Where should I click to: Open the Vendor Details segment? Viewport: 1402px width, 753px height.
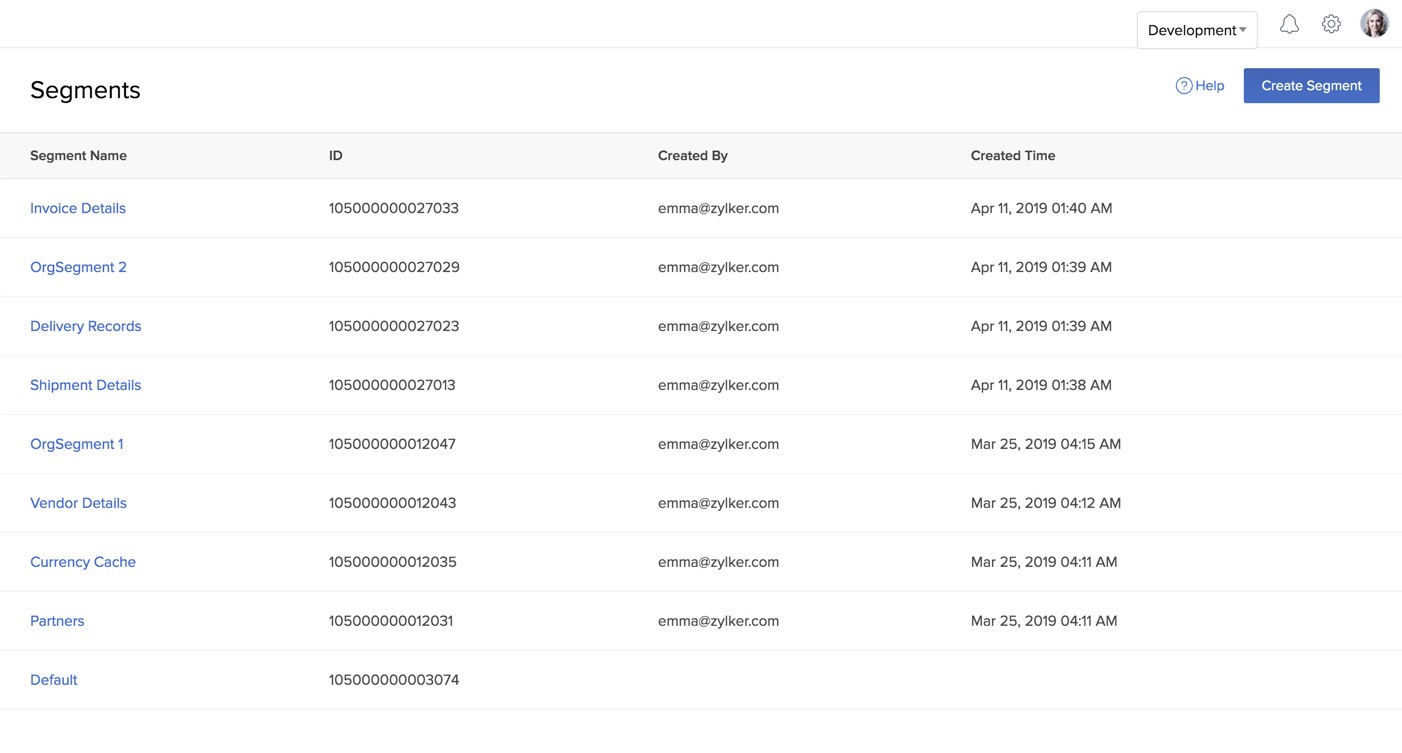coord(78,503)
